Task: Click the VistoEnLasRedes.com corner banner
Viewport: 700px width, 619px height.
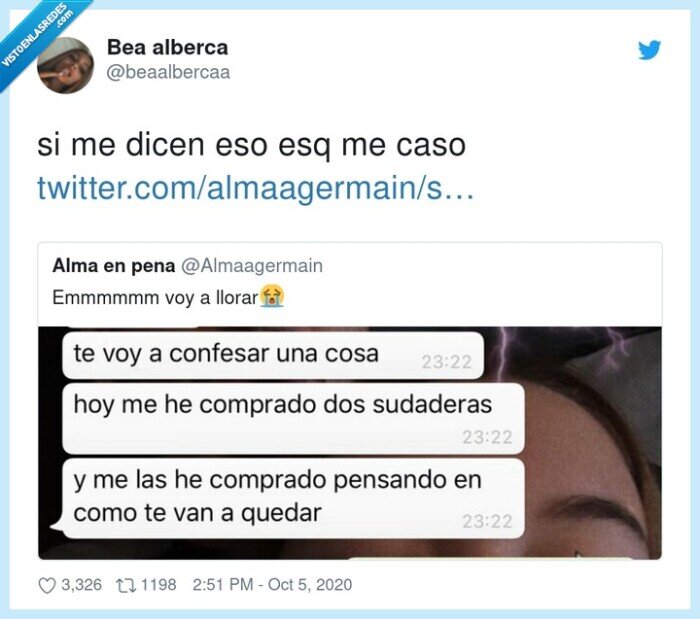Action: (x=38, y=38)
